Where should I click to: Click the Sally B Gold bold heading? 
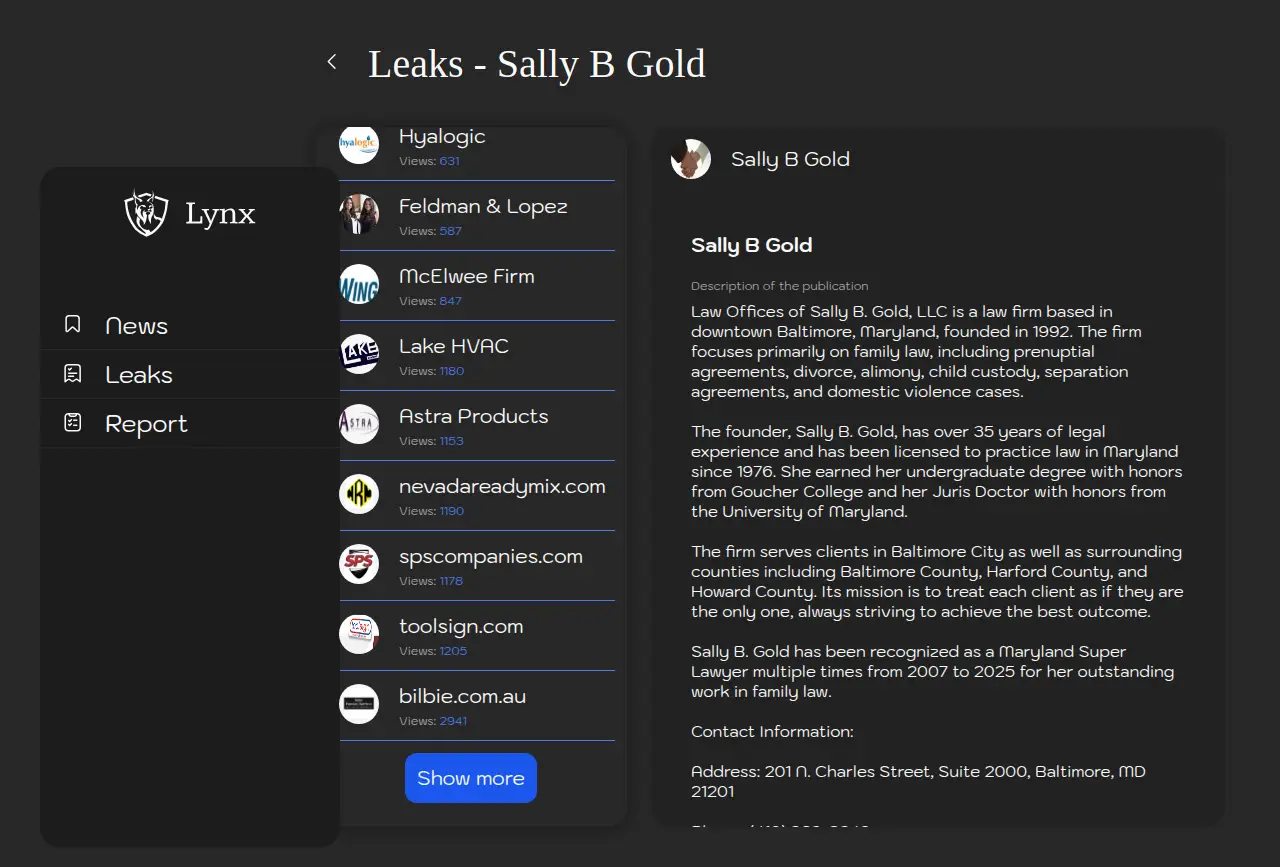click(751, 245)
